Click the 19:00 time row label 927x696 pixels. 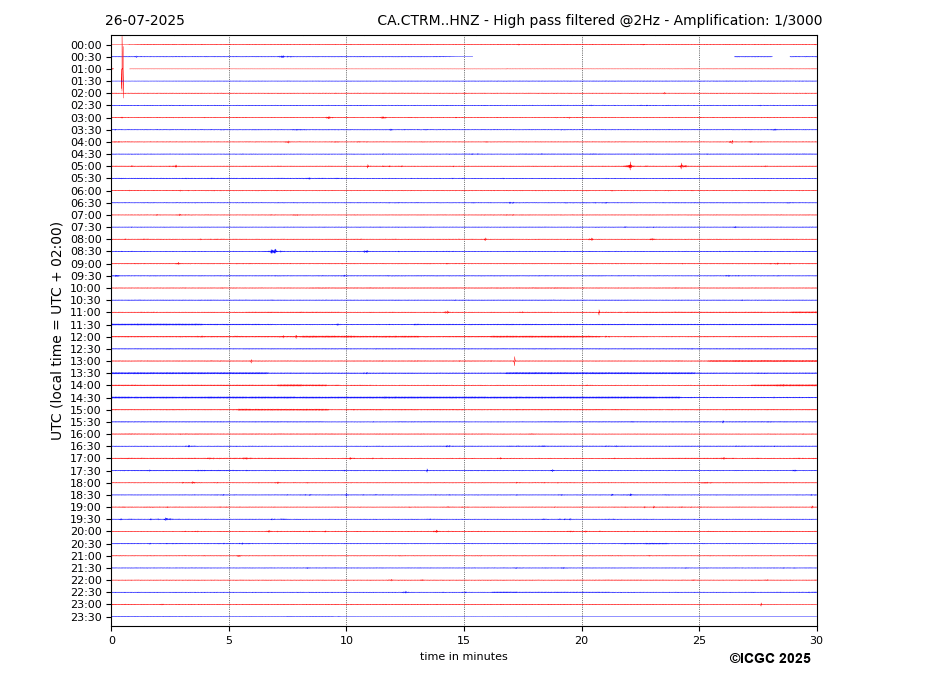pyautogui.click(x=86, y=507)
